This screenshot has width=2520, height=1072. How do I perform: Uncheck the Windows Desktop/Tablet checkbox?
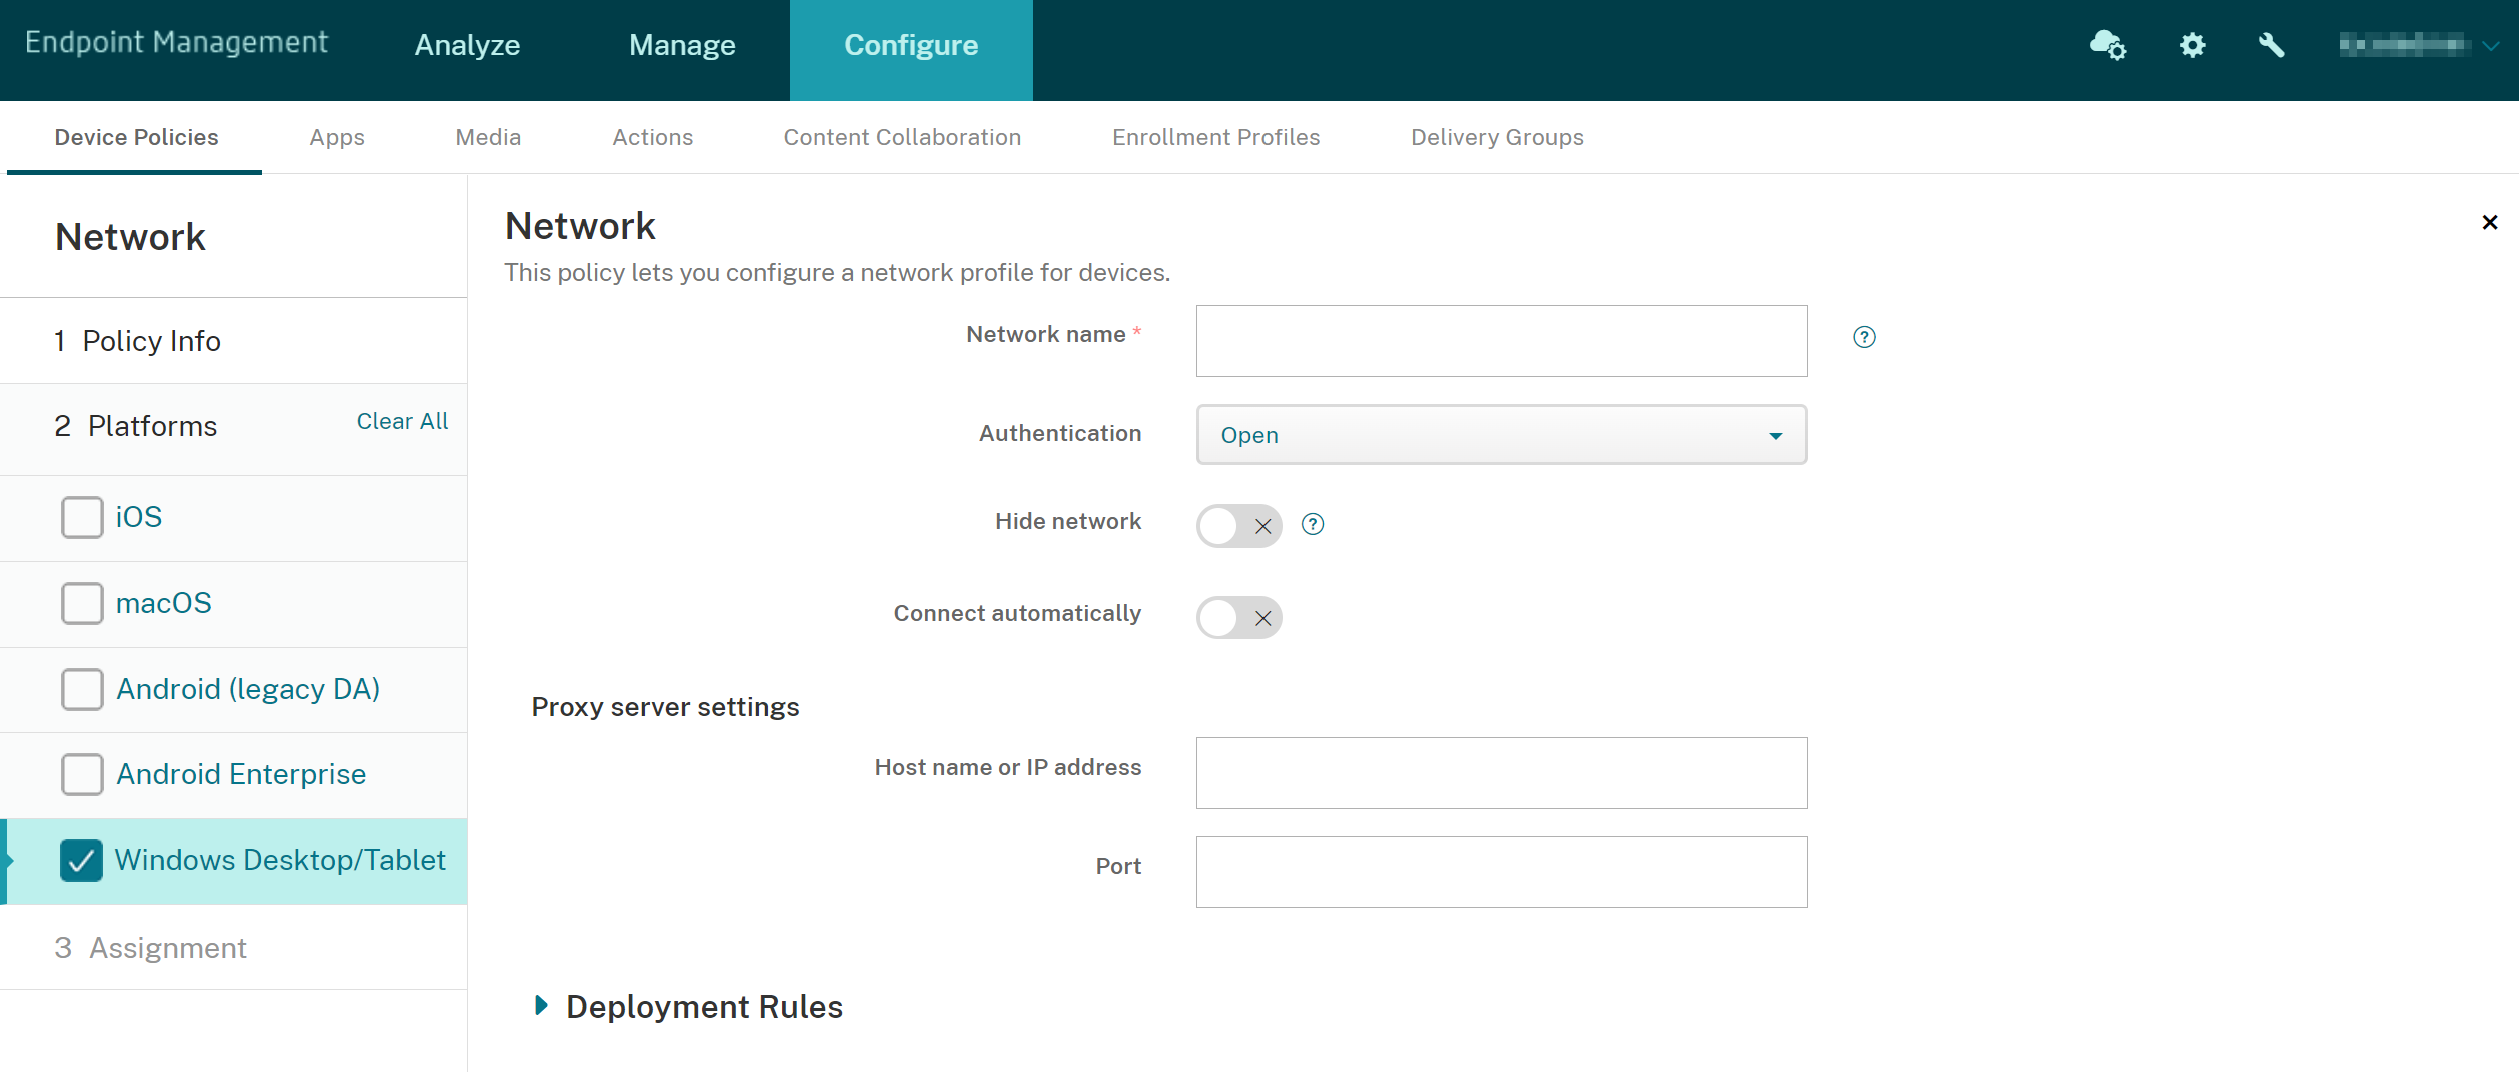coord(82,861)
